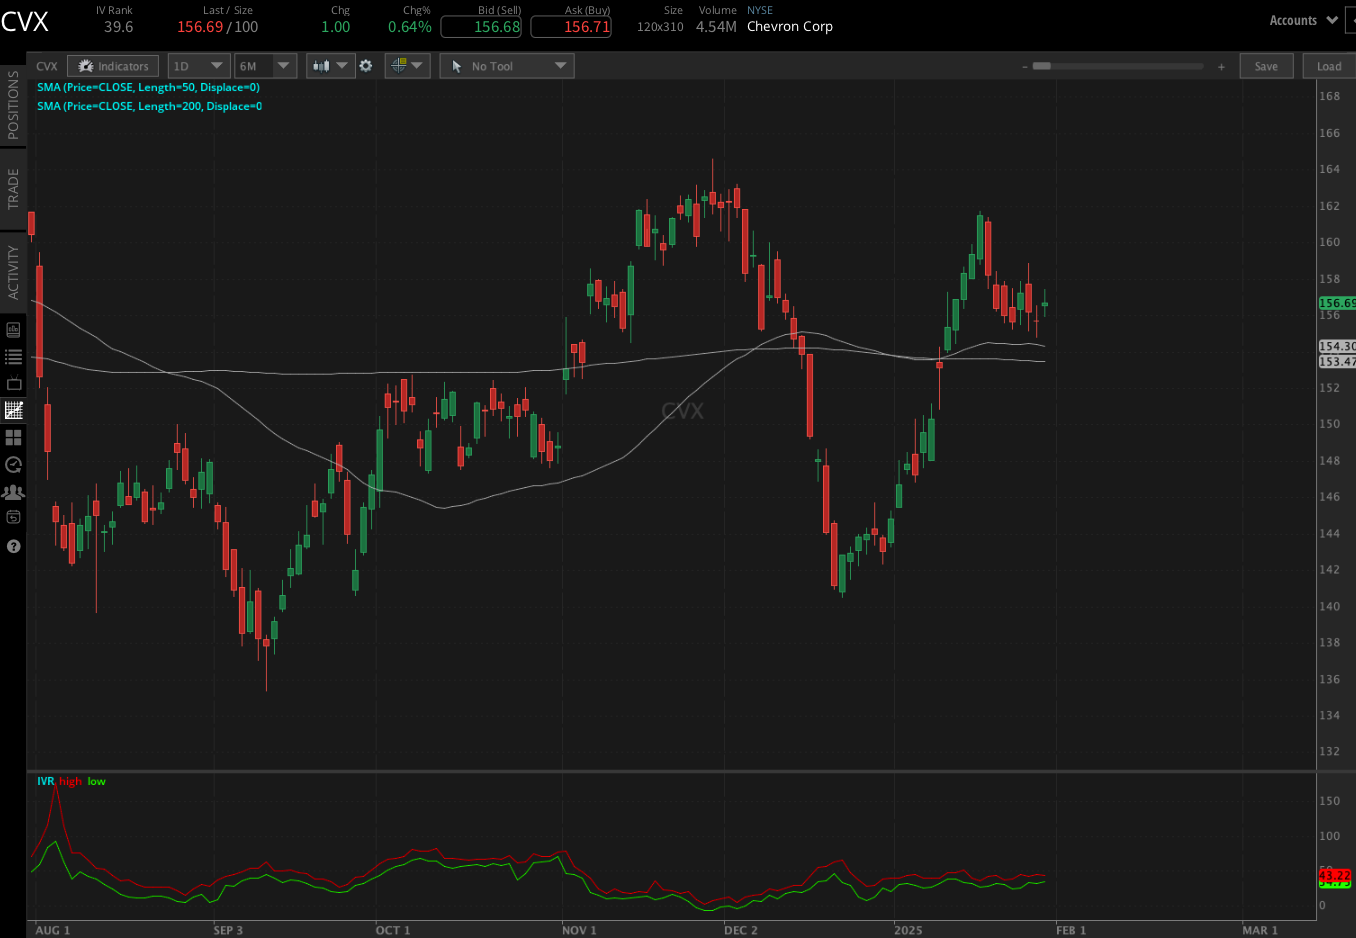Screen dimensions: 1356x938
Task: Click the 2025 date axis label
Action: [908, 930]
